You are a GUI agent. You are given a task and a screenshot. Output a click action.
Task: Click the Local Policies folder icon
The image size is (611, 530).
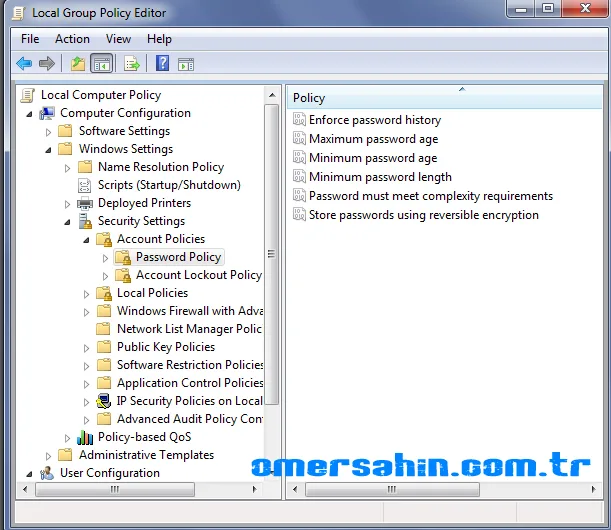click(x=104, y=293)
